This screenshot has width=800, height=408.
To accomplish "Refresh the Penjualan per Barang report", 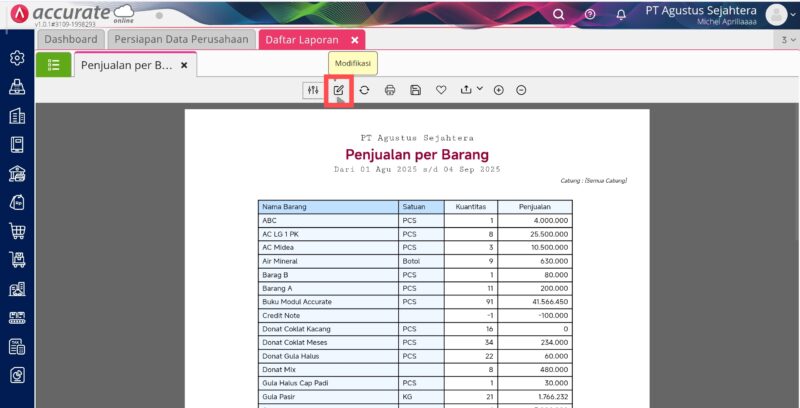I will point(365,90).
